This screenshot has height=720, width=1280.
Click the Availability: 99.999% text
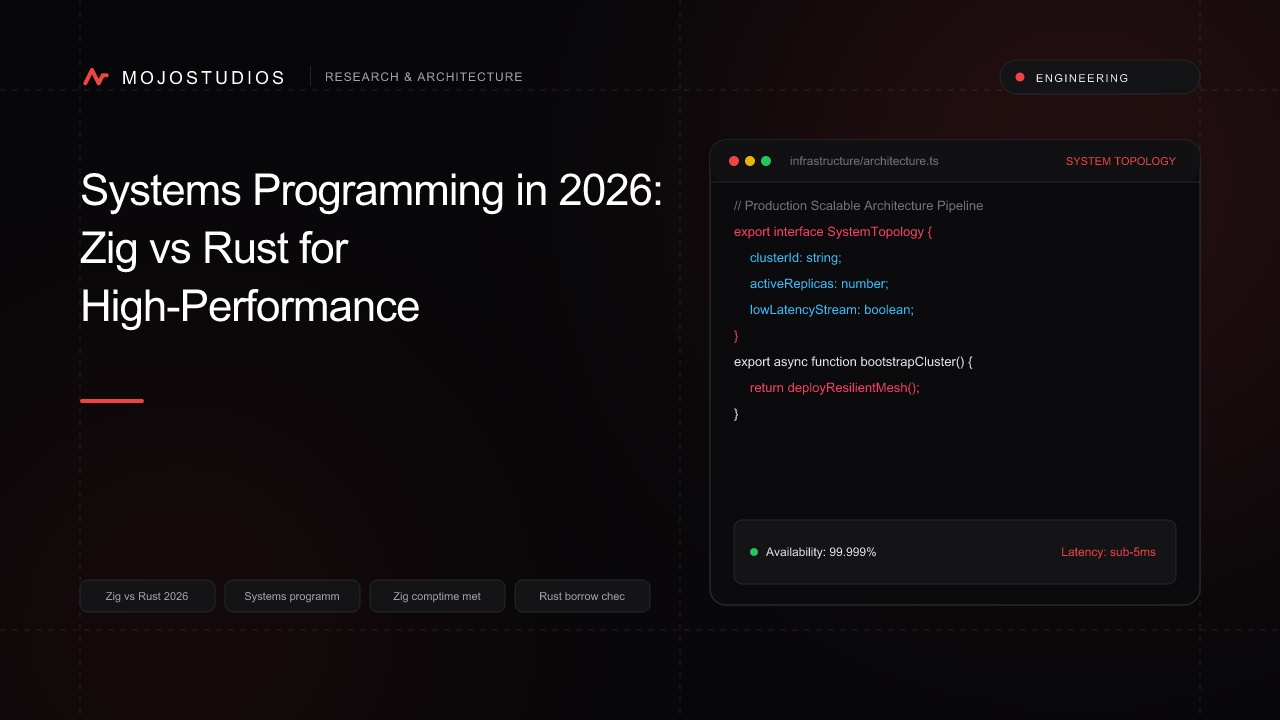point(821,552)
